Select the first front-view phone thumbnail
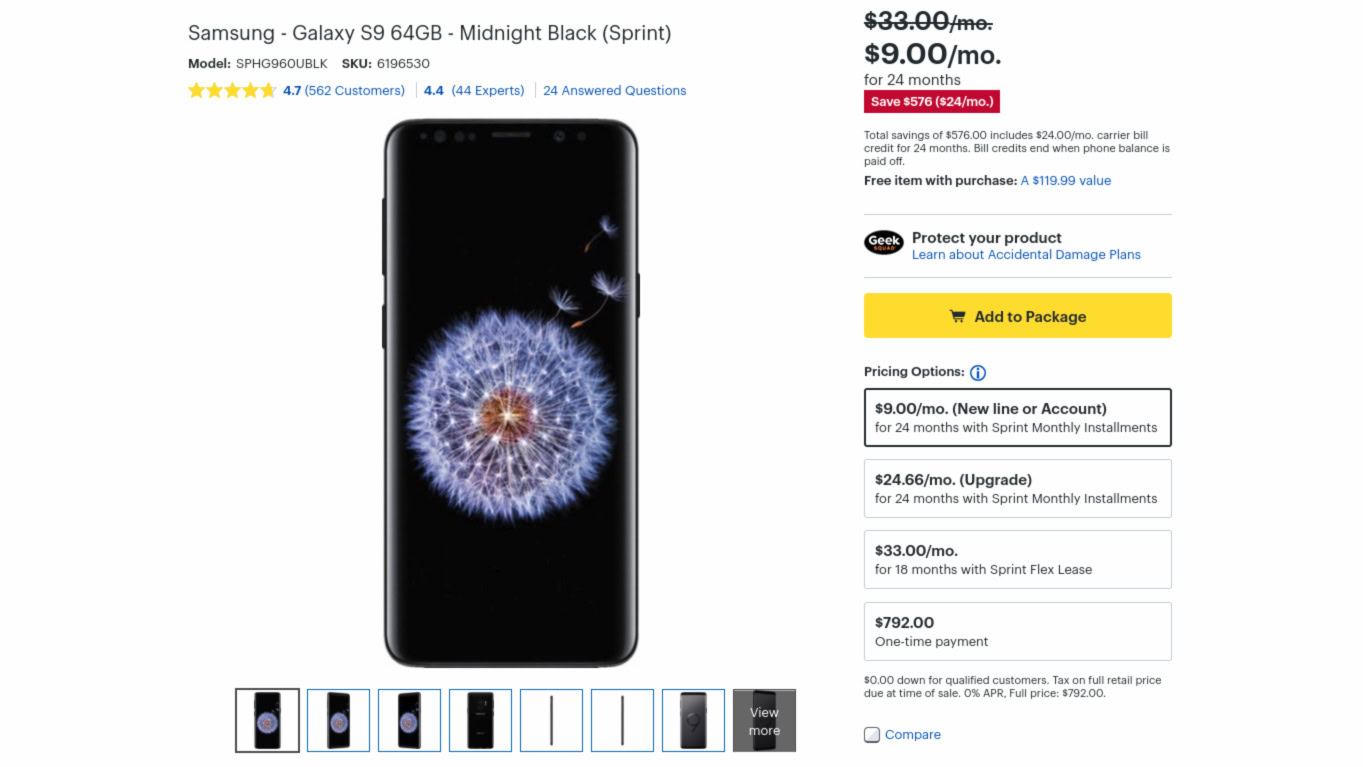Viewport: 1363px width, 767px height. pos(267,720)
